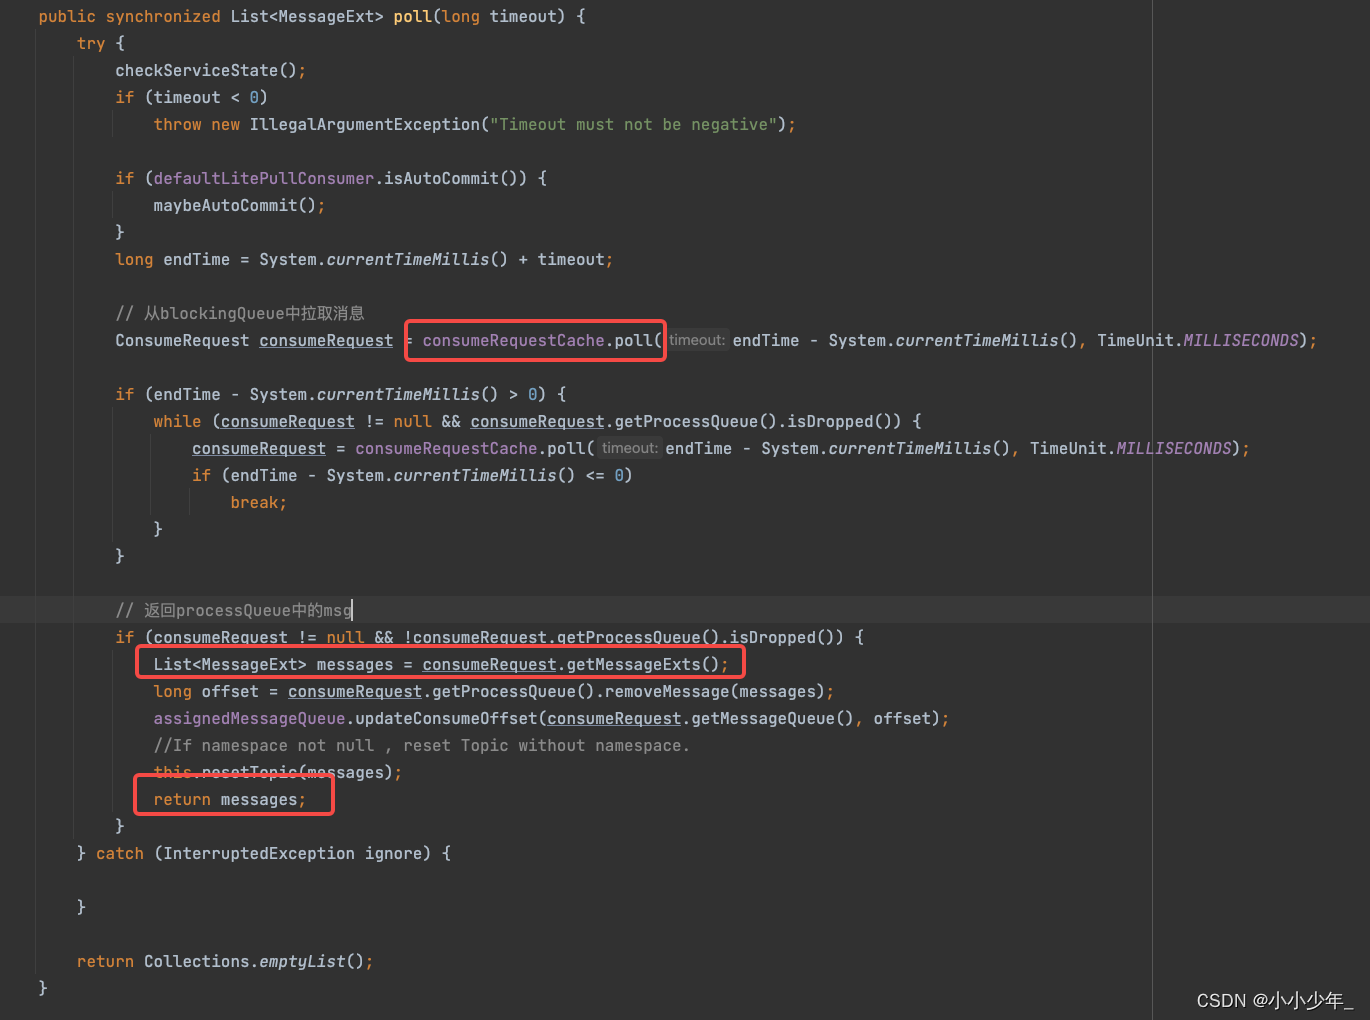Click the updateConsumeOffset method call

[446, 719]
